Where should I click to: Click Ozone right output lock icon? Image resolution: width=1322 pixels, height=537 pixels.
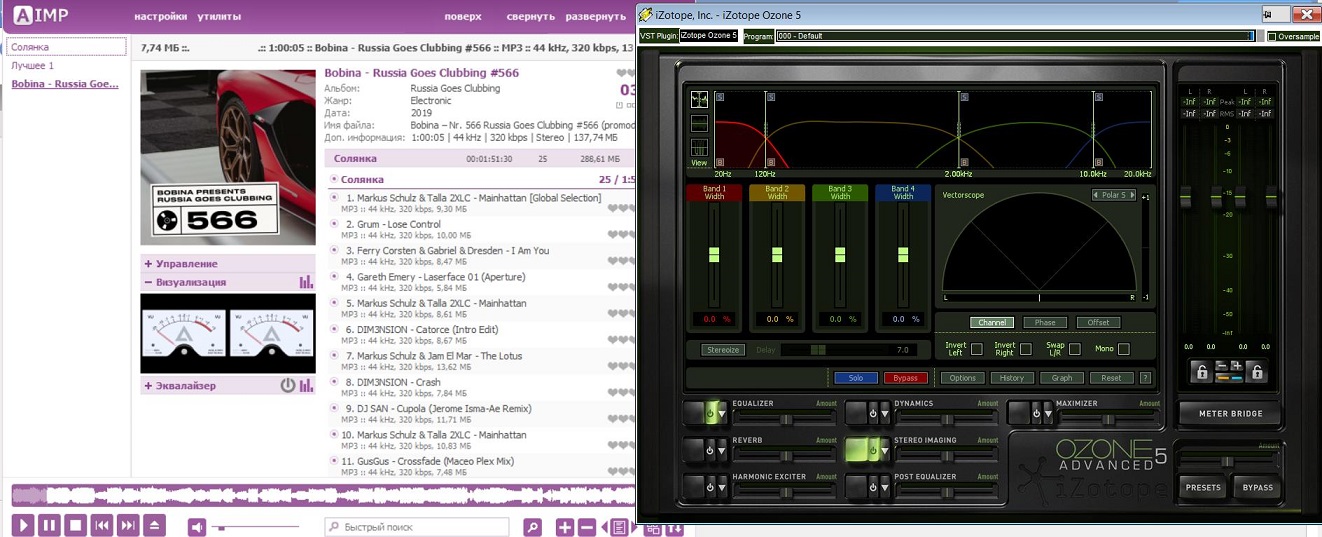(1258, 372)
